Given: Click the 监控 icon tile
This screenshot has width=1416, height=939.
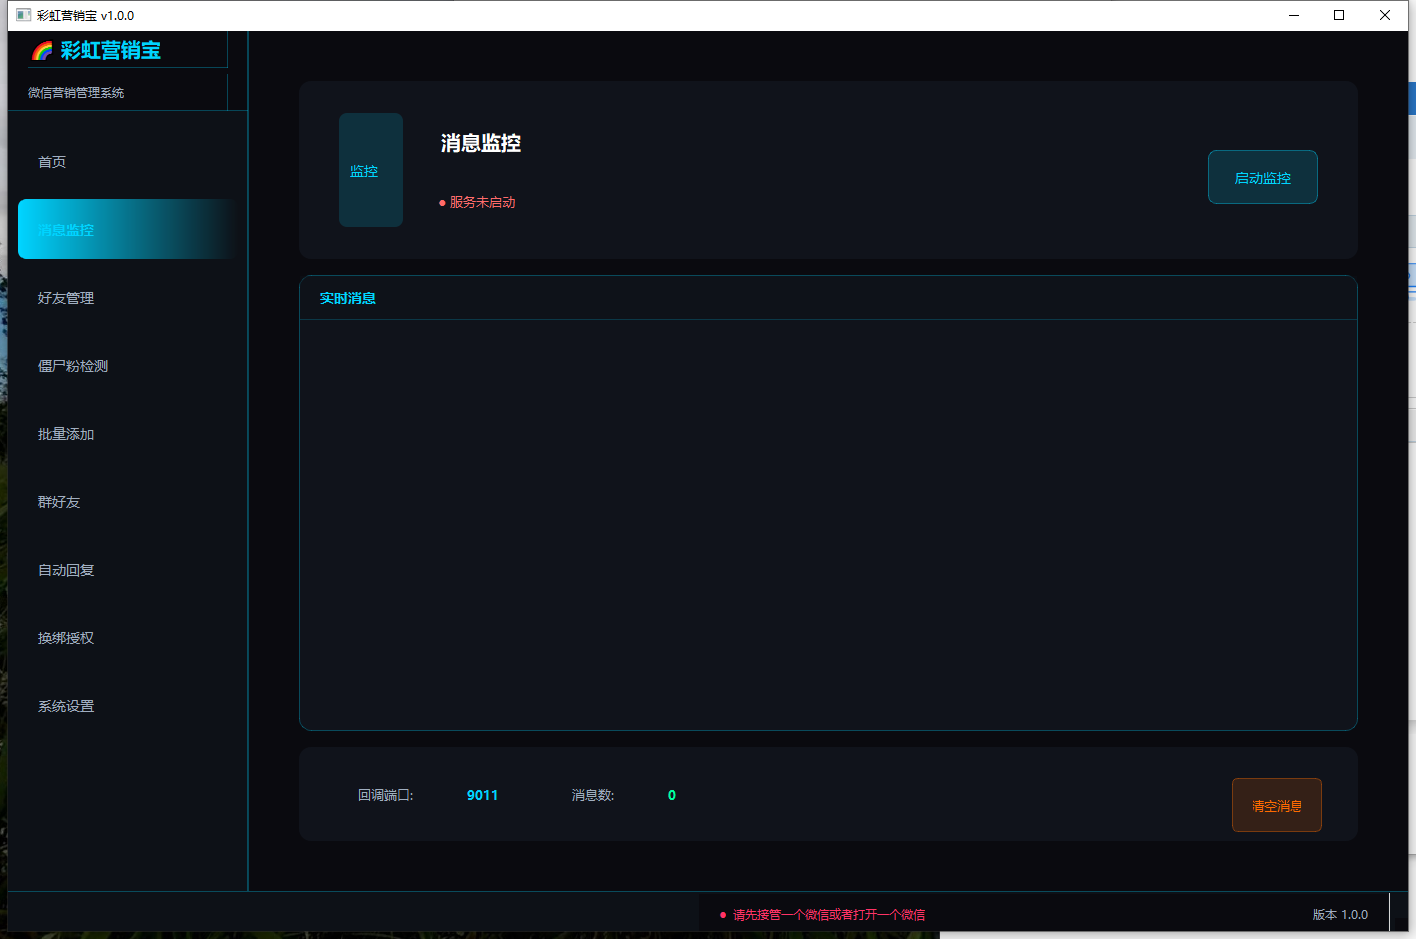Looking at the screenshot, I should pos(371,170).
